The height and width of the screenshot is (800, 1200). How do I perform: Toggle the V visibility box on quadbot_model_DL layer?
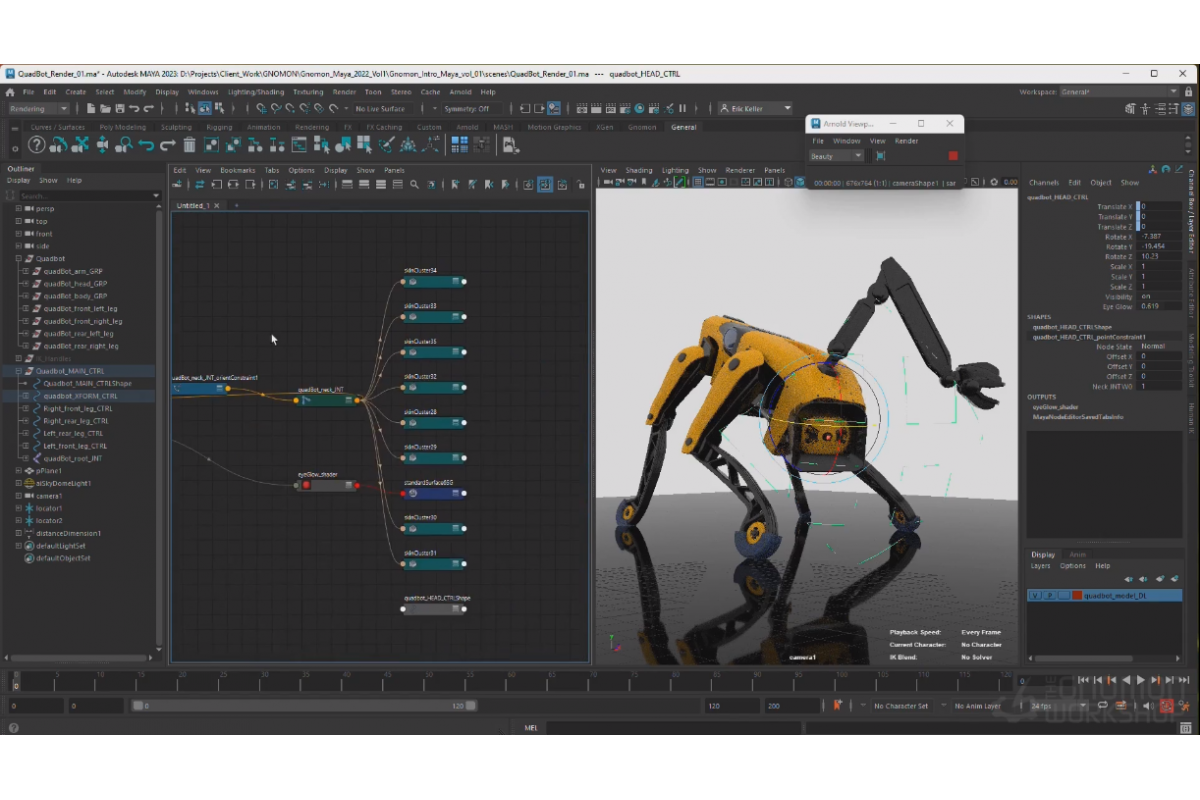(x=1035, y=595)
